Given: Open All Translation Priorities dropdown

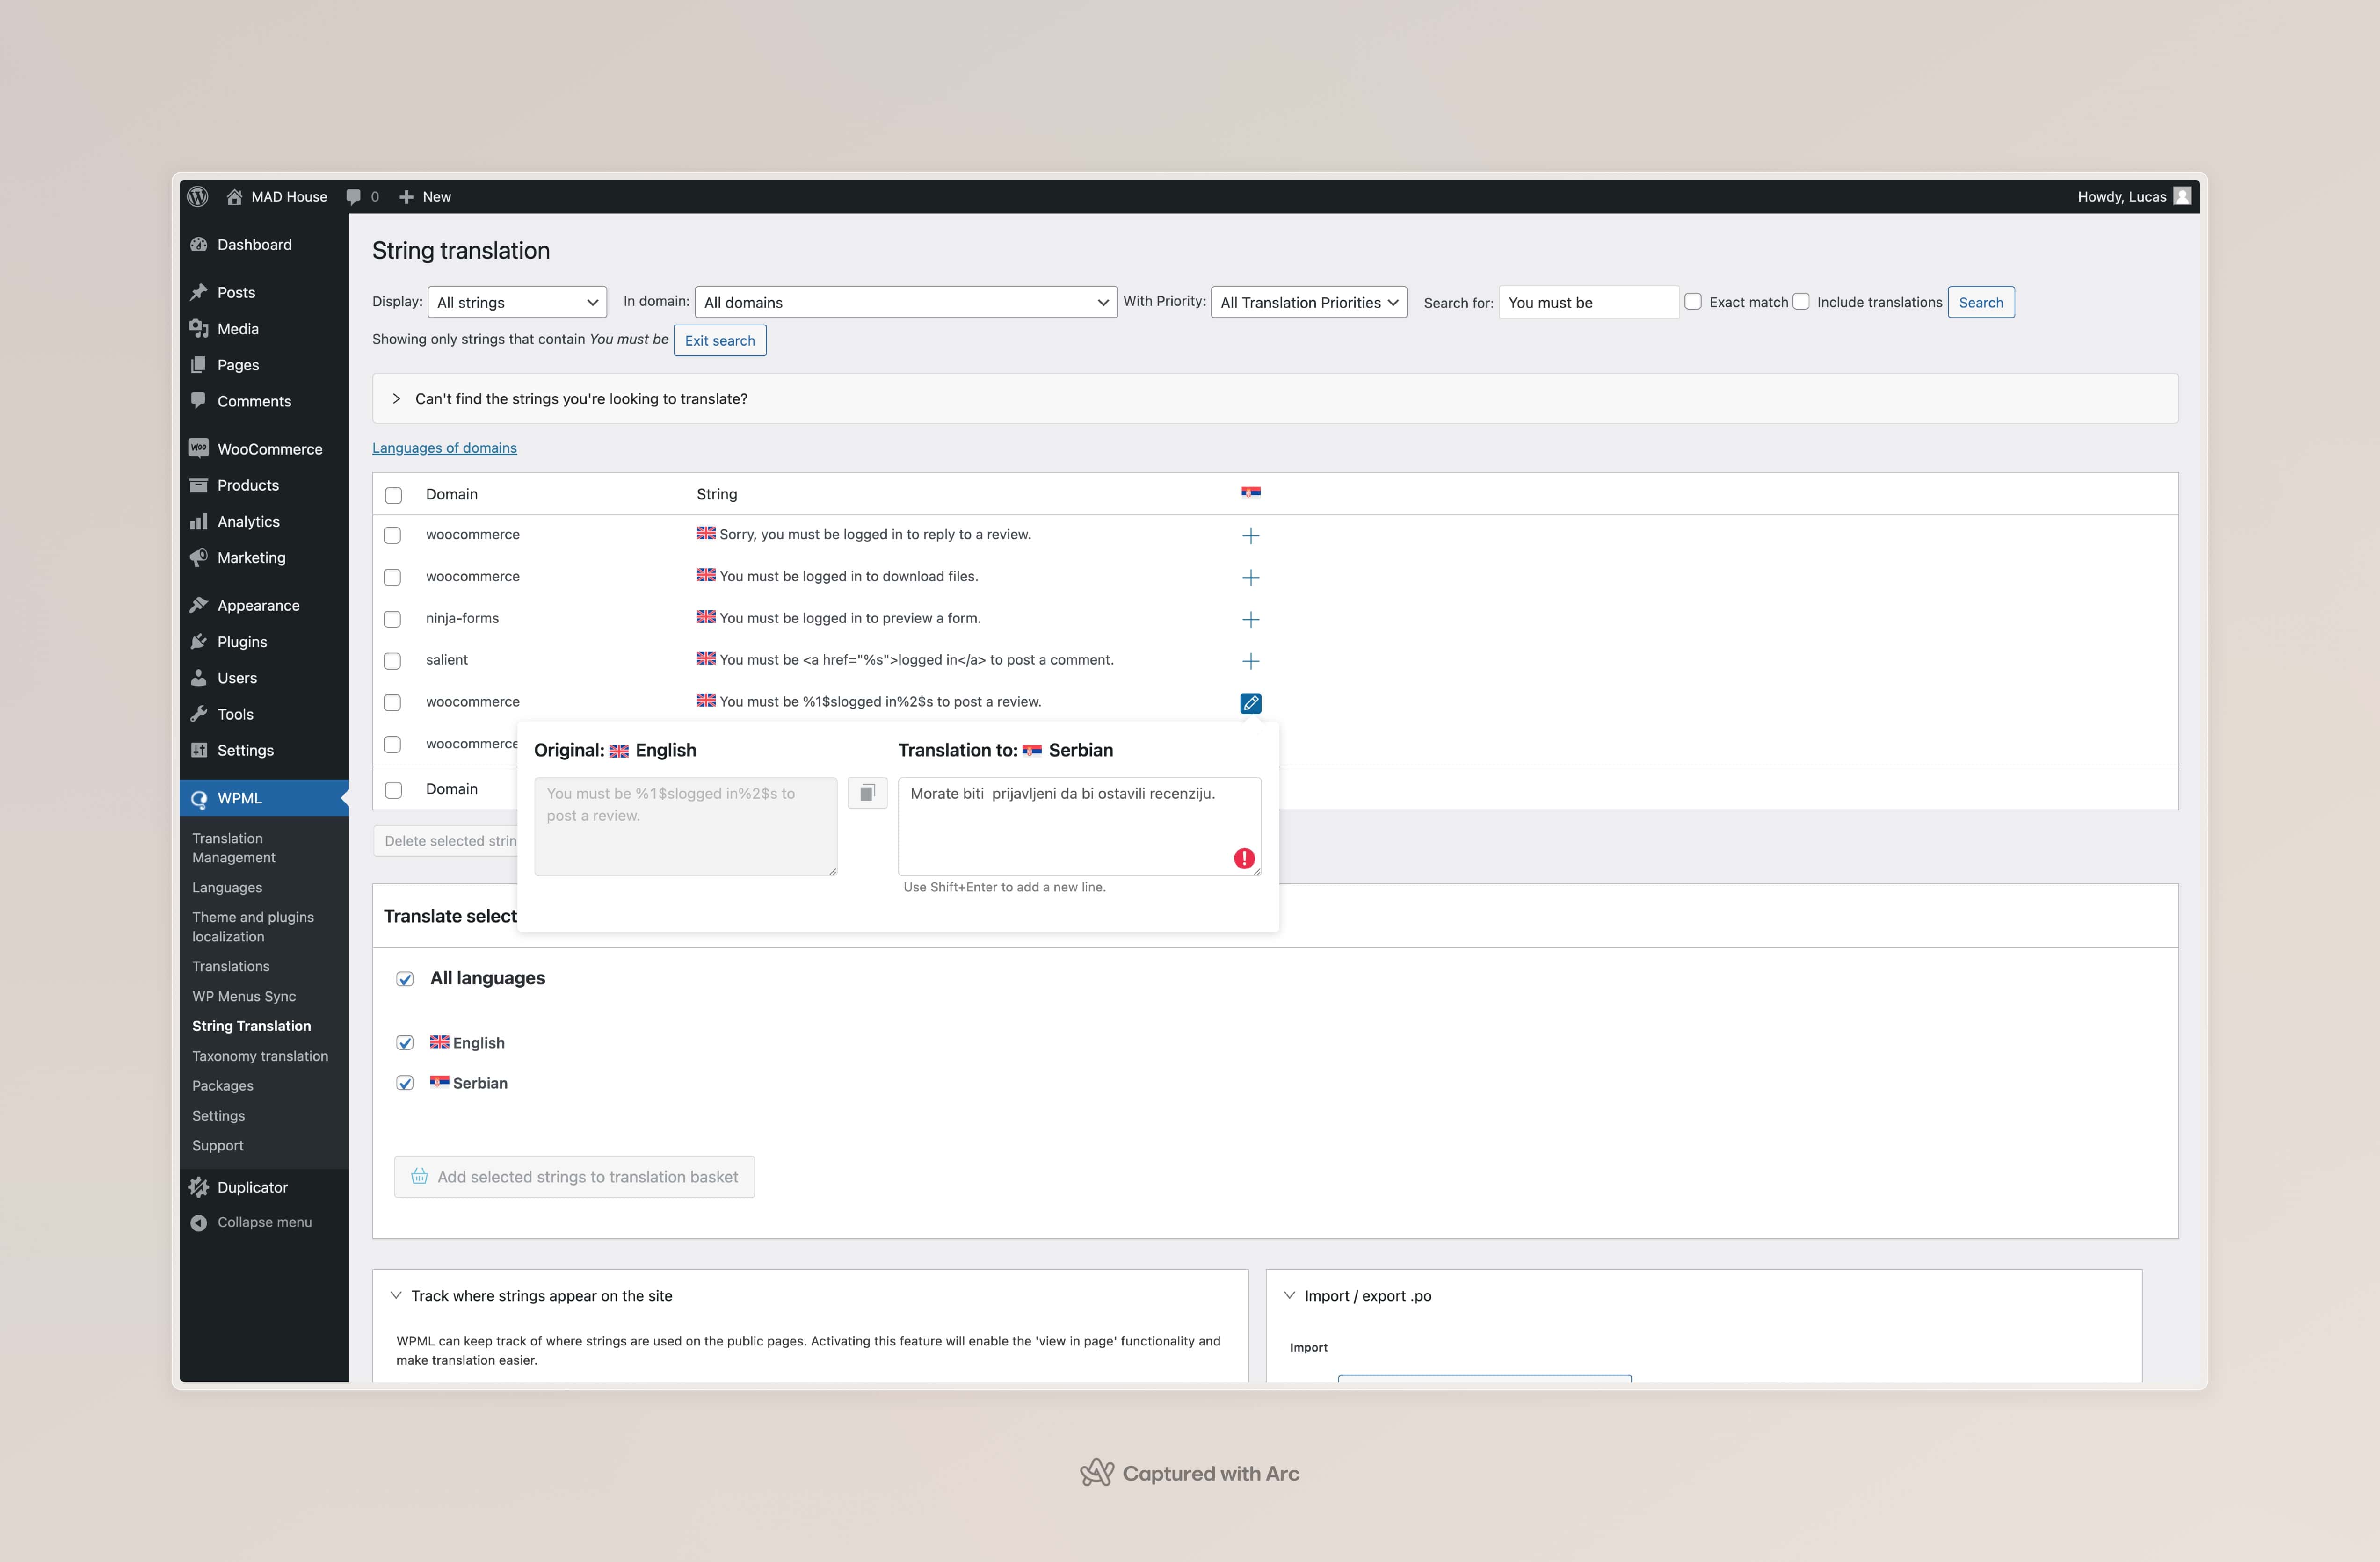Looking at the screenshot, I should [1309, 302].
